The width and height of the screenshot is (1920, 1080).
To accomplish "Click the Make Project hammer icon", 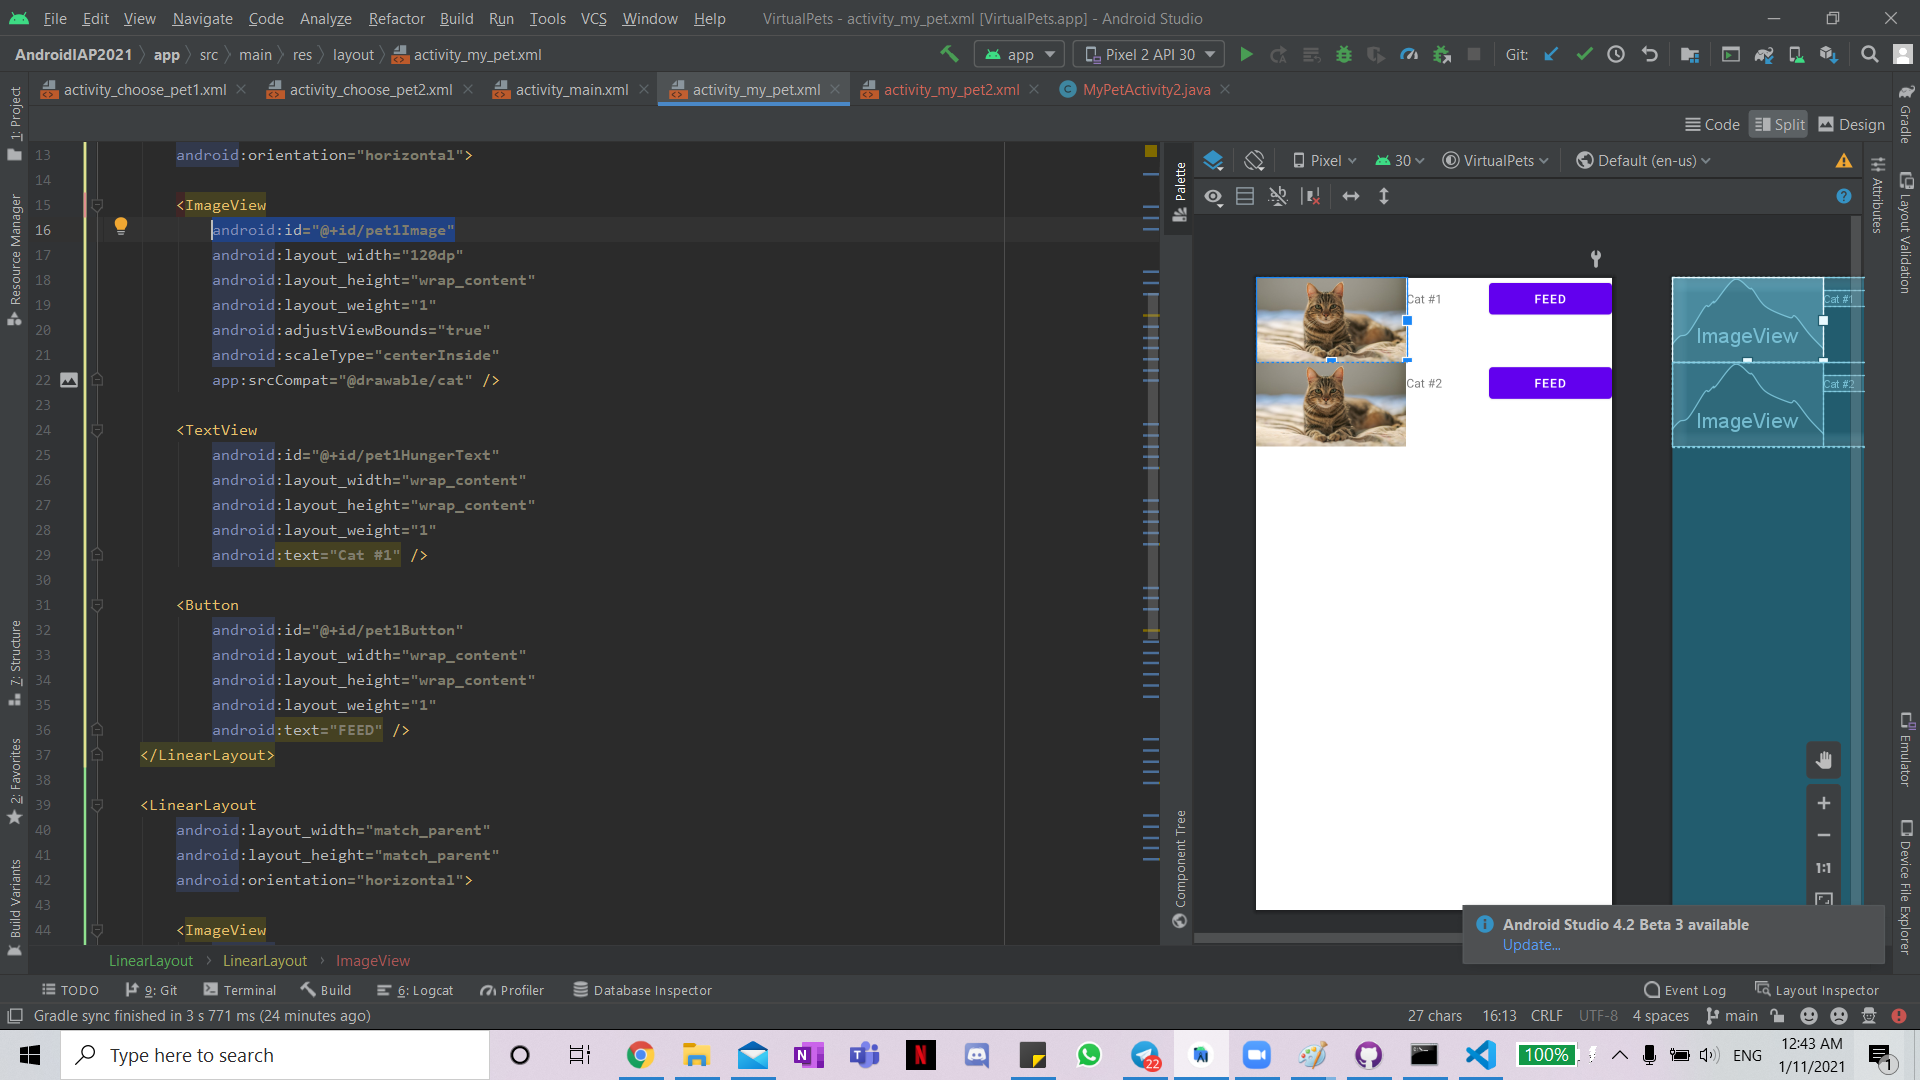I will point(949,54).
